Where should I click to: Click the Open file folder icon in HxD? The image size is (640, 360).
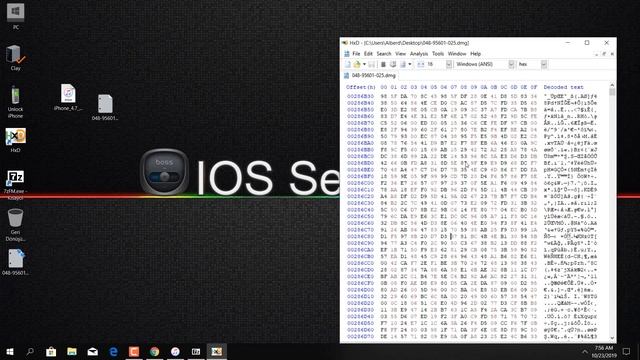[x=357, y=64]
